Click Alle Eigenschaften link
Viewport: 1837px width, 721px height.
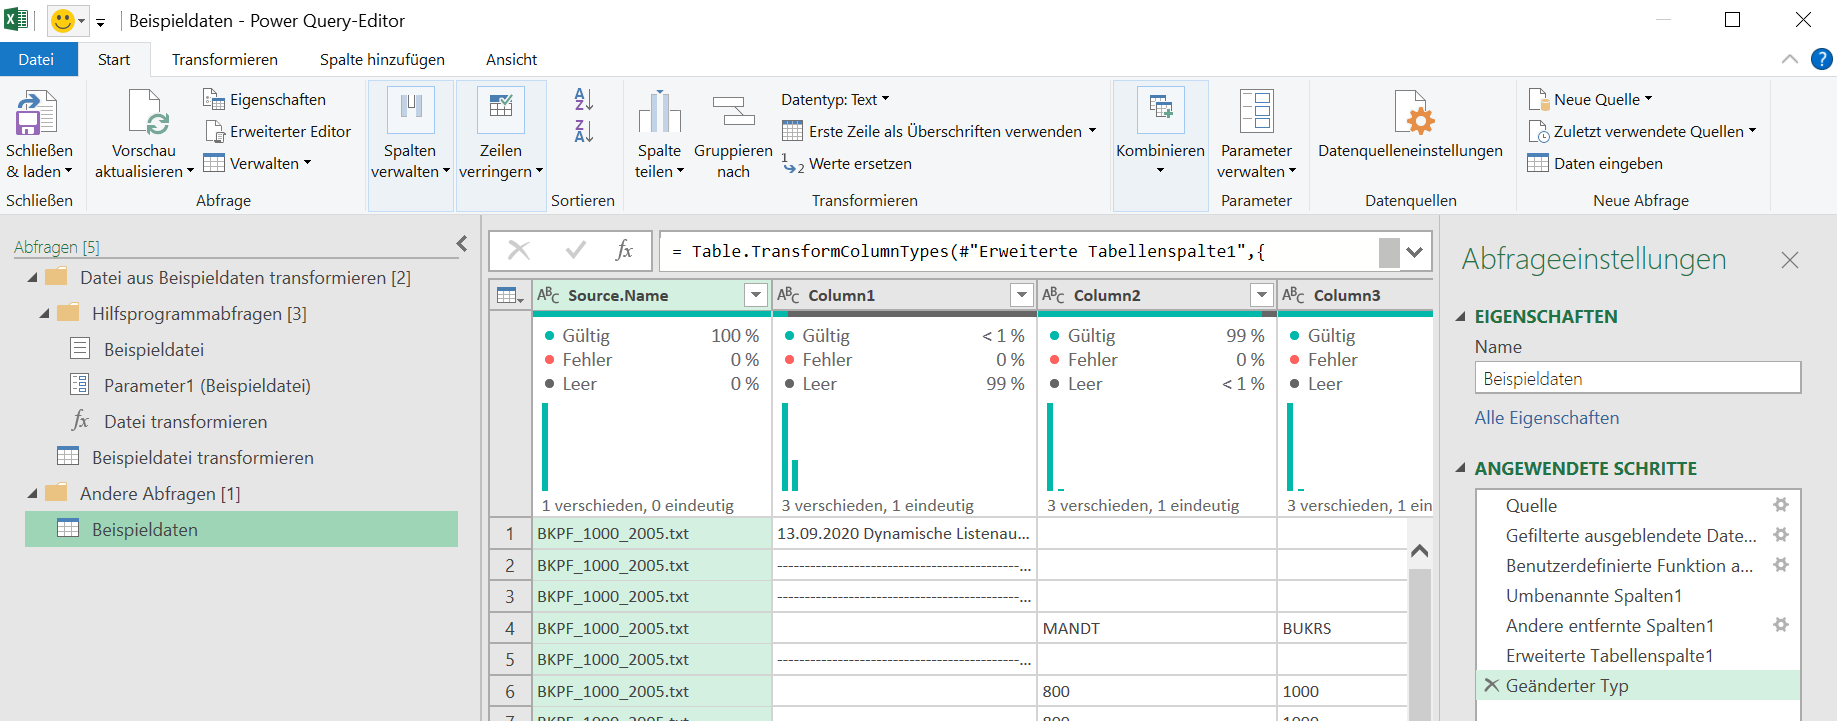click(x=1546, y=418)
